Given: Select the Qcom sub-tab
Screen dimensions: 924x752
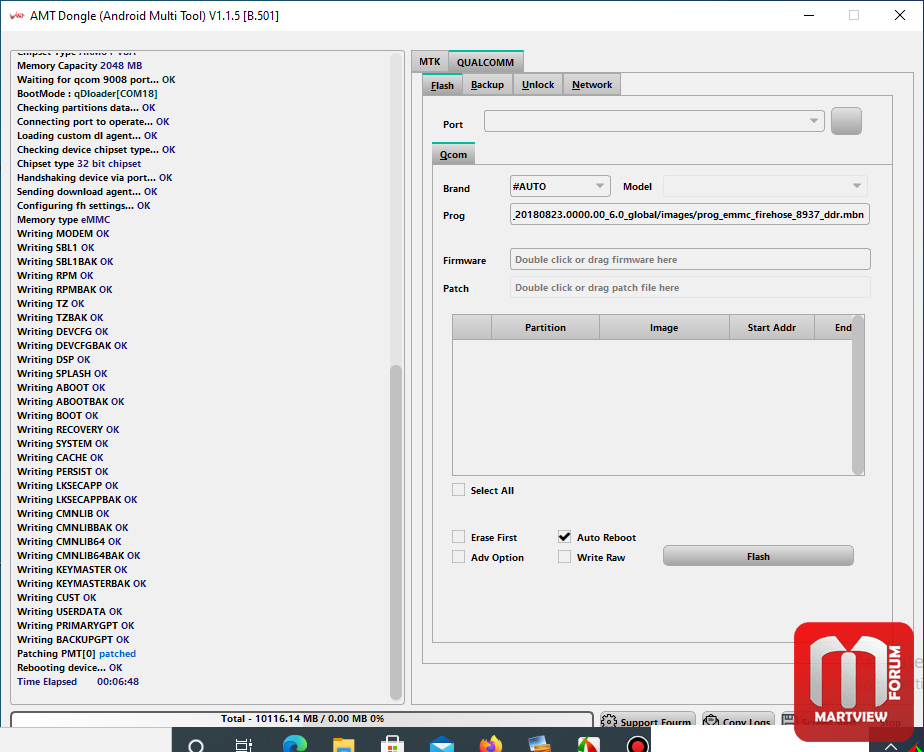Looking at the screenshot, I should point(453,154).
